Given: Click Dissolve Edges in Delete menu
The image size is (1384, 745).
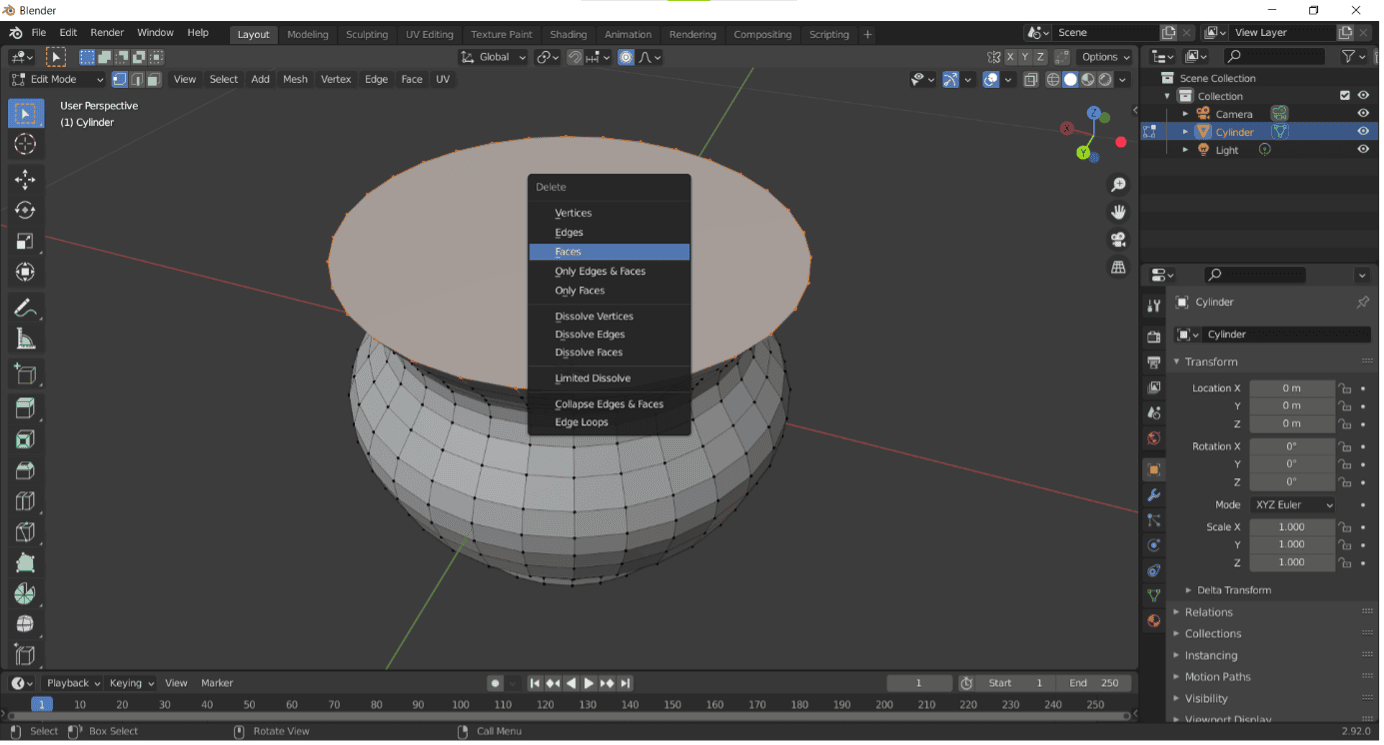Looking at the screenshot, I should pos(590,335).
